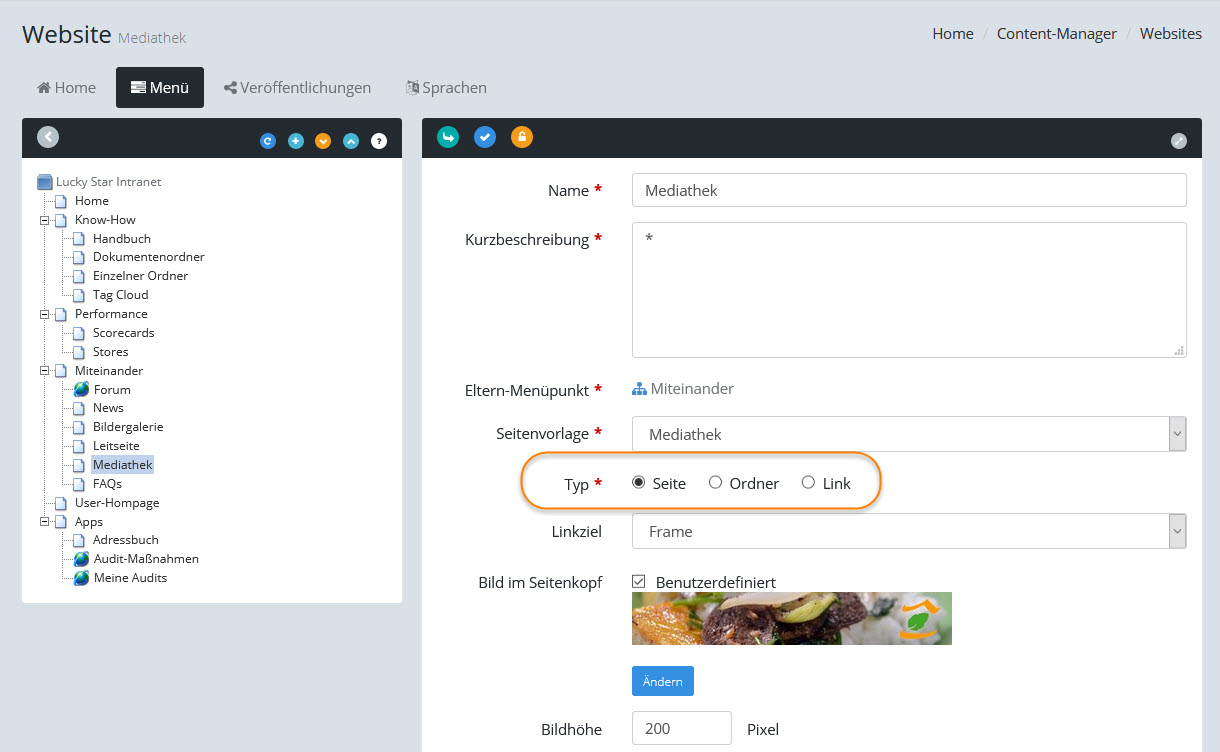Open help via the question mark icon

(379, 141)
